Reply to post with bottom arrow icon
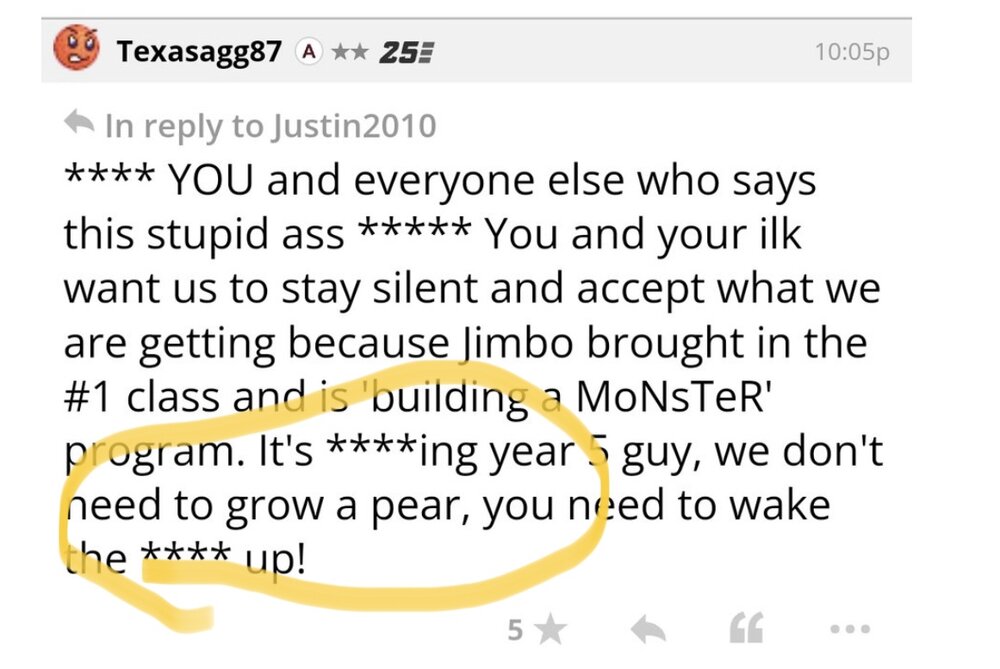This screenshot has width=1000, height=669. tap(649, 630)
